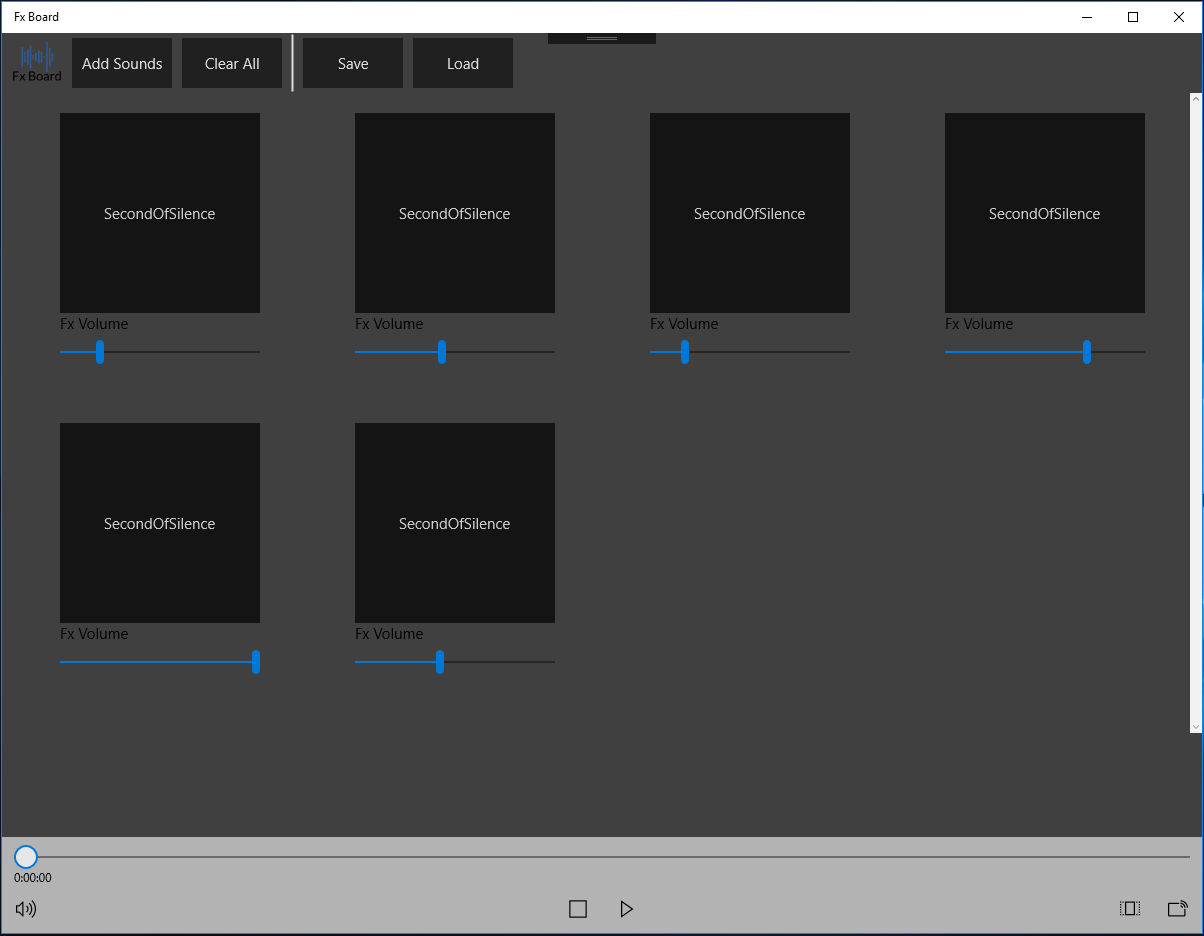1204x936 pixels.
Task: Minimize the Fx Board window
Action: coord(1087,17)
